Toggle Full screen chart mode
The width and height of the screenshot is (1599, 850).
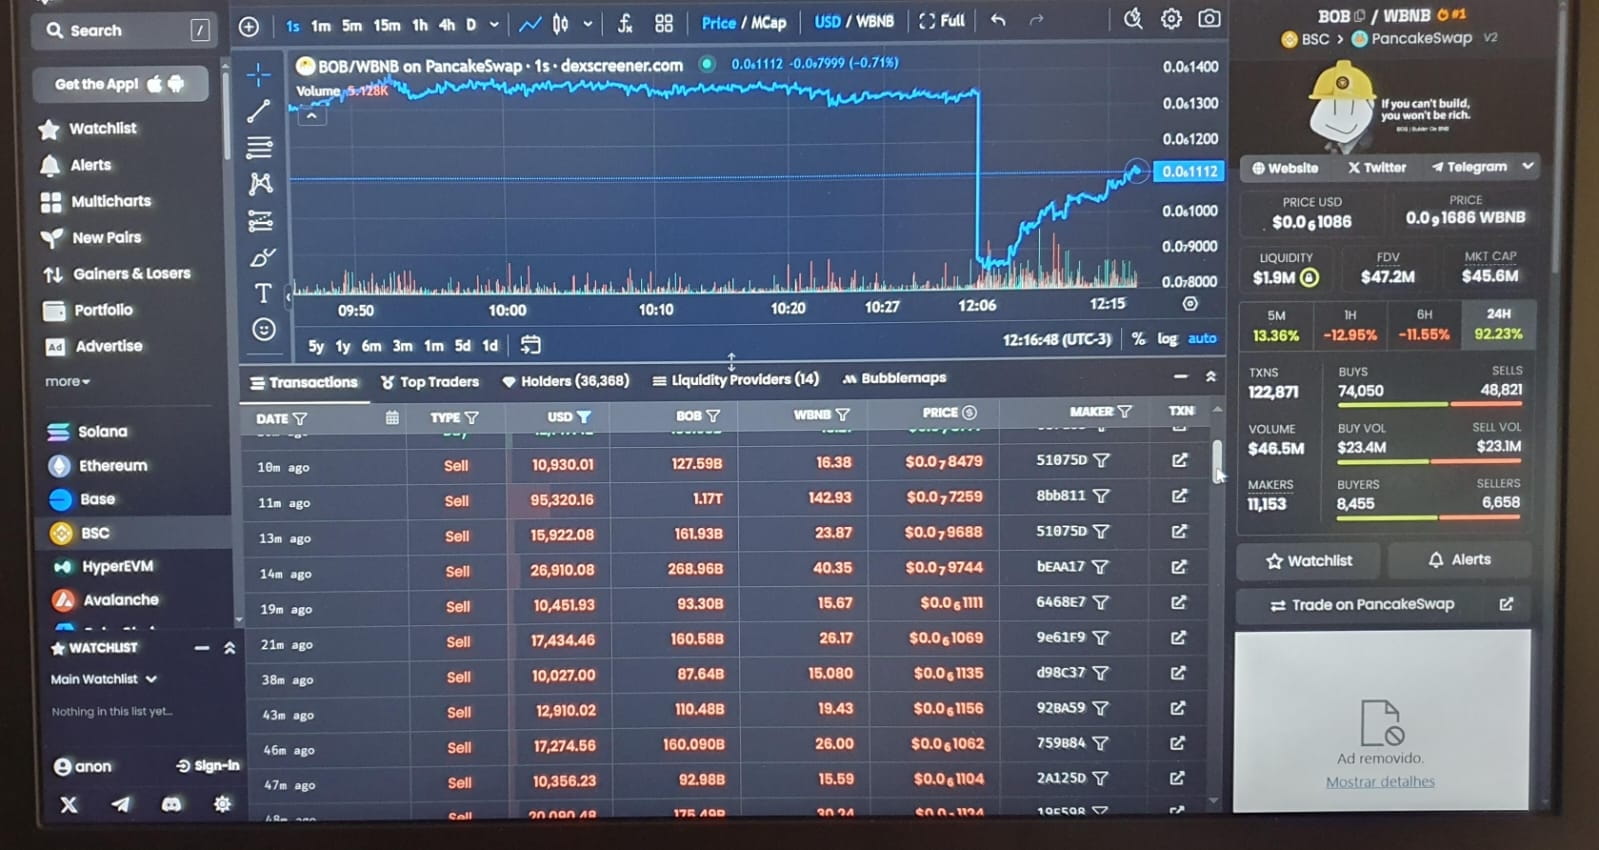942,21
